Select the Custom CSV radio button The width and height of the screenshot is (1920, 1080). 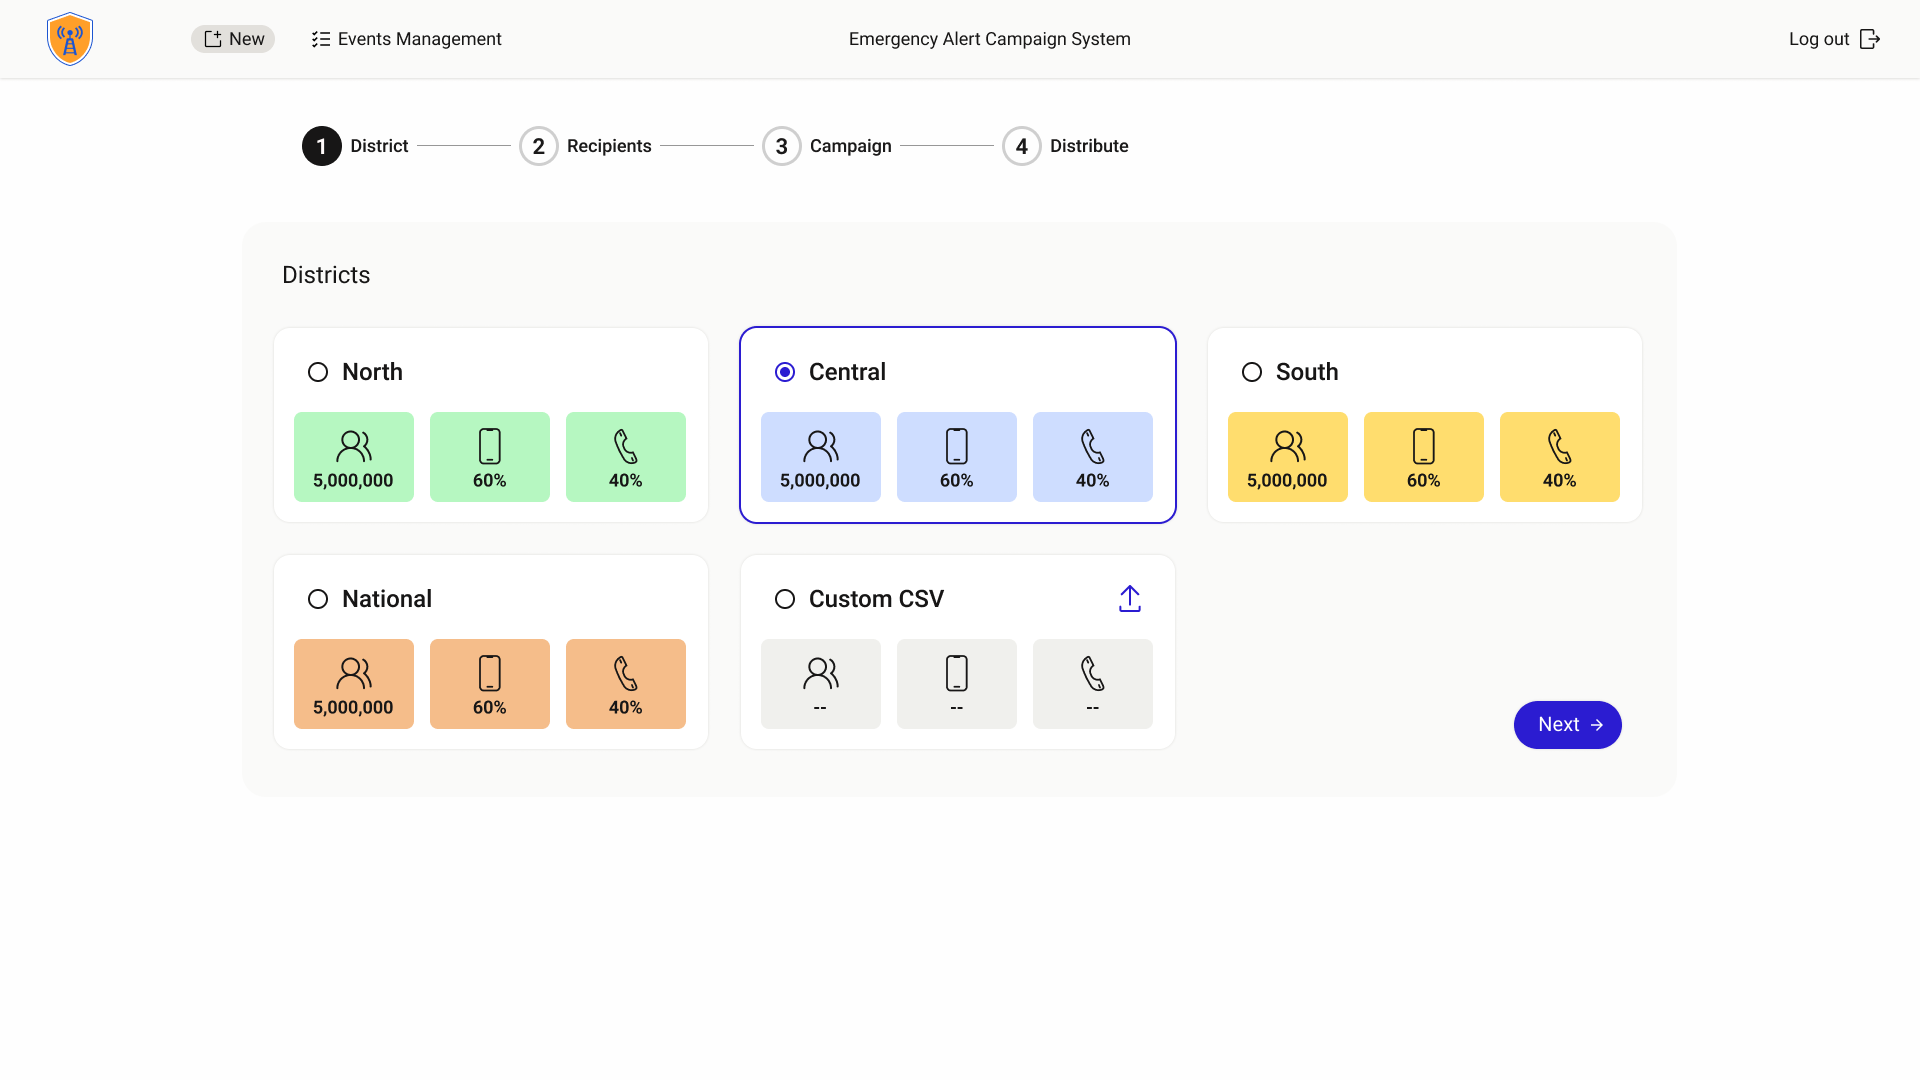pyautogui.click(x=785, y=598)
